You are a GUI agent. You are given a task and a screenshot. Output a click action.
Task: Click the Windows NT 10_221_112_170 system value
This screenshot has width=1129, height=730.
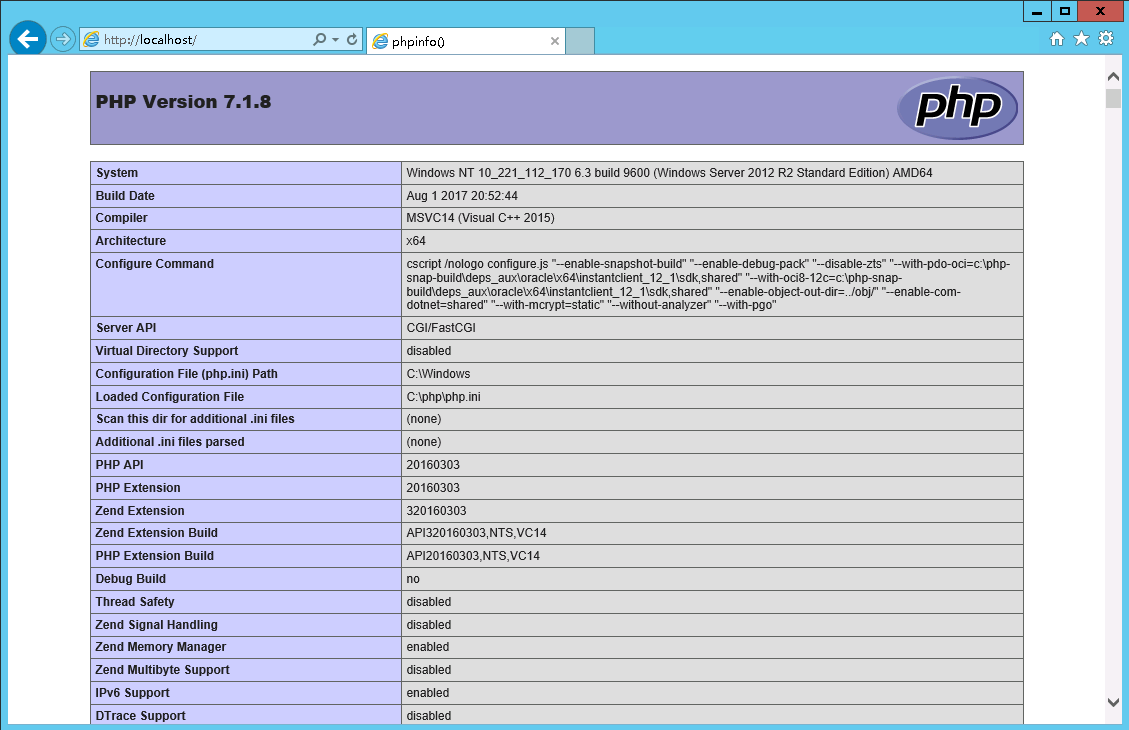coord(669,173)
